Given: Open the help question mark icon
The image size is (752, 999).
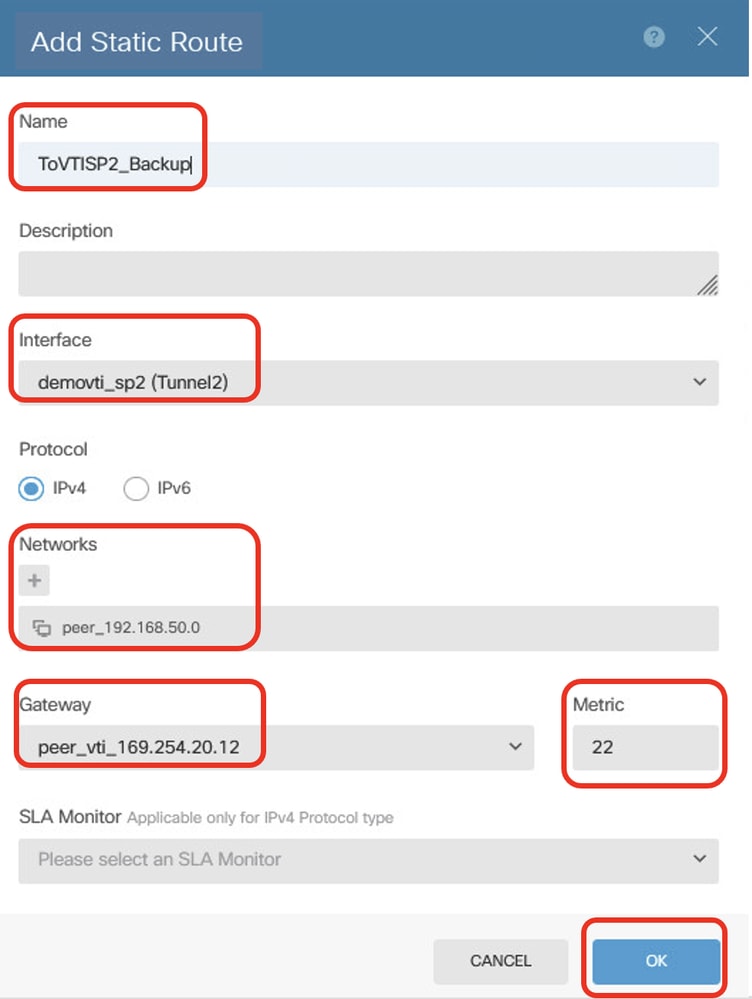Looking at the screenshot, I should (654, 37).
